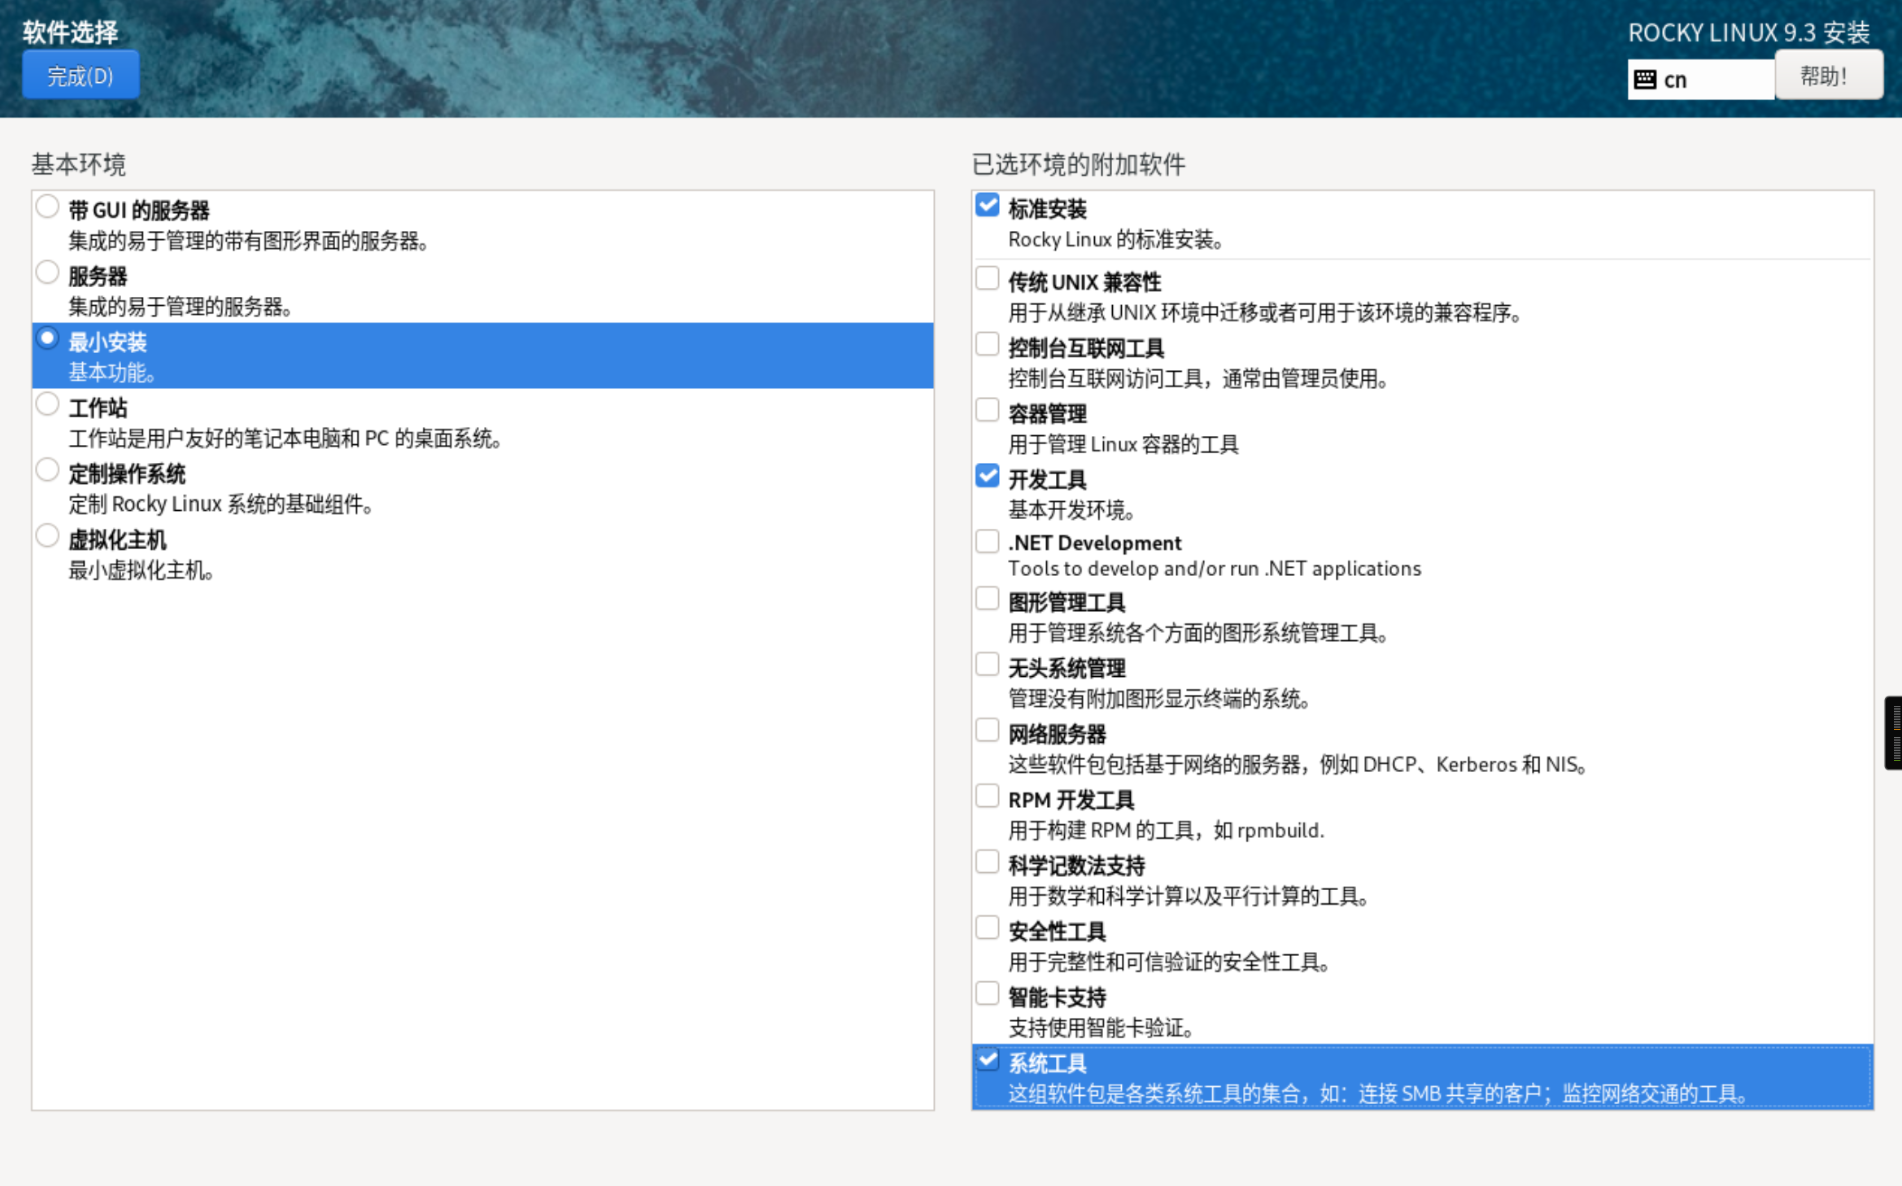Viewport: 1902px width, 1186px height.
Task: Select the 服务器 radio button
Action: tap(47, 273)
